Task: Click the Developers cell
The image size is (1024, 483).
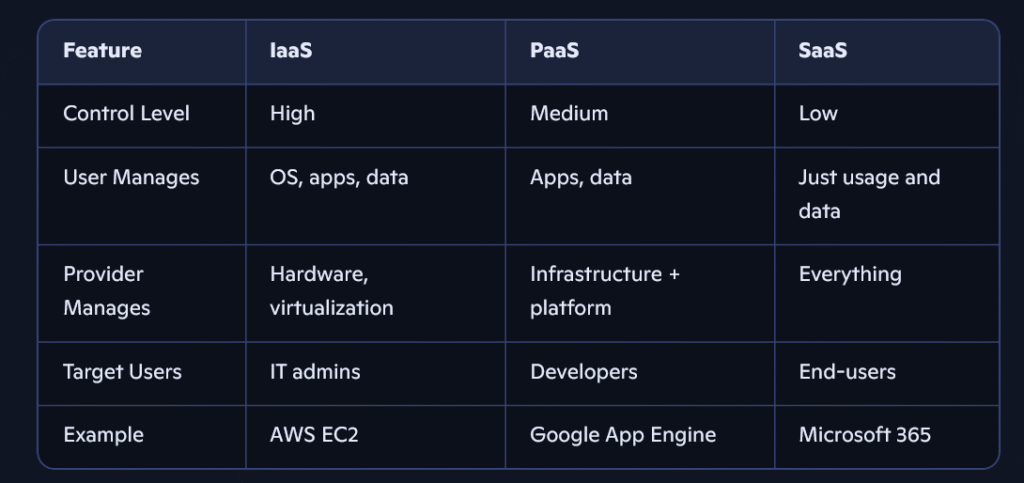Action: click(x=584, y=372)
